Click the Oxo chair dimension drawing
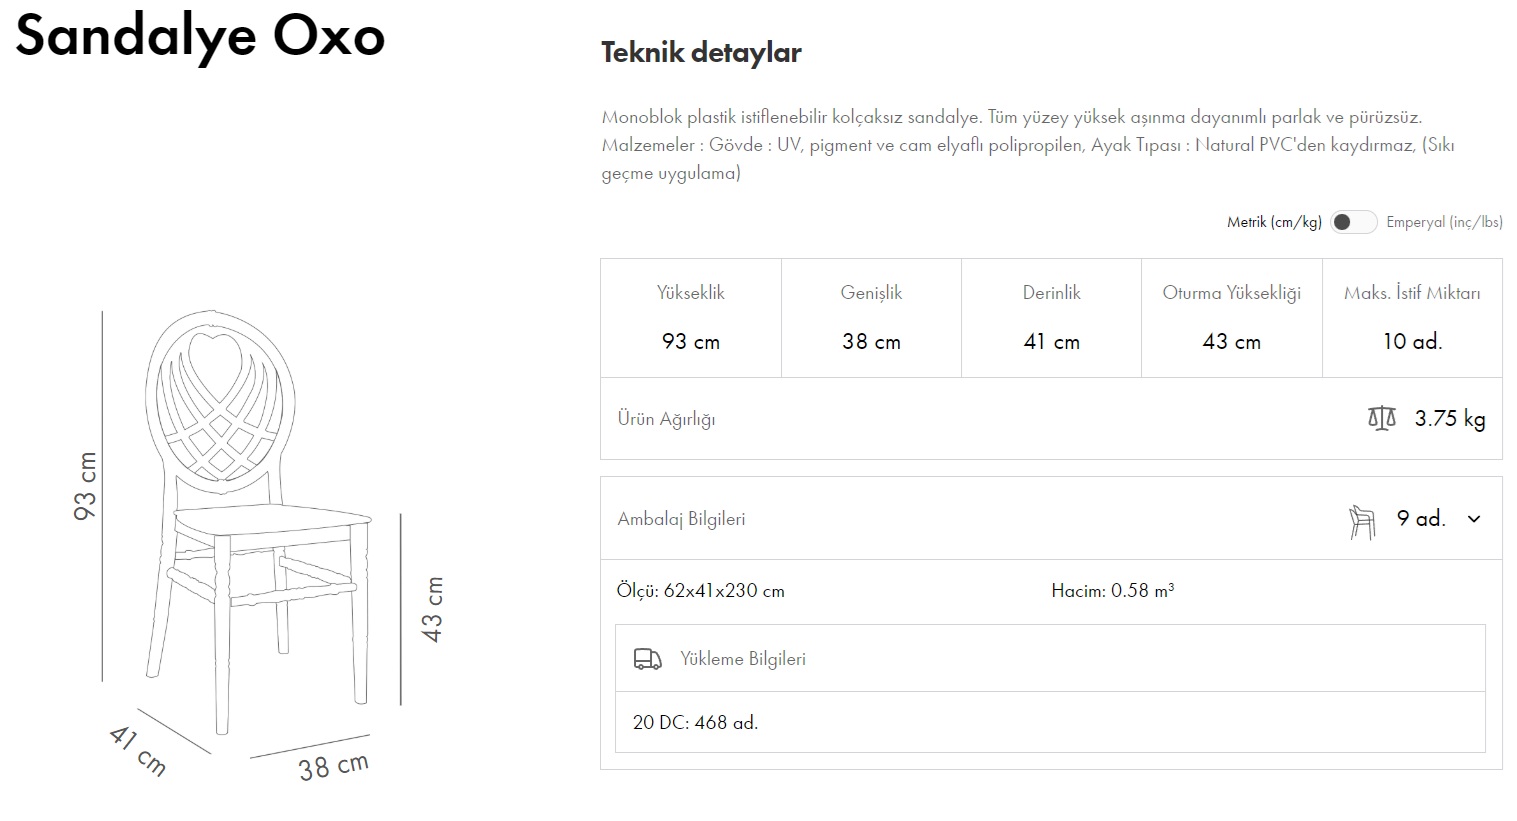This screenshot has width=1517, height=821. click(260, 520)
